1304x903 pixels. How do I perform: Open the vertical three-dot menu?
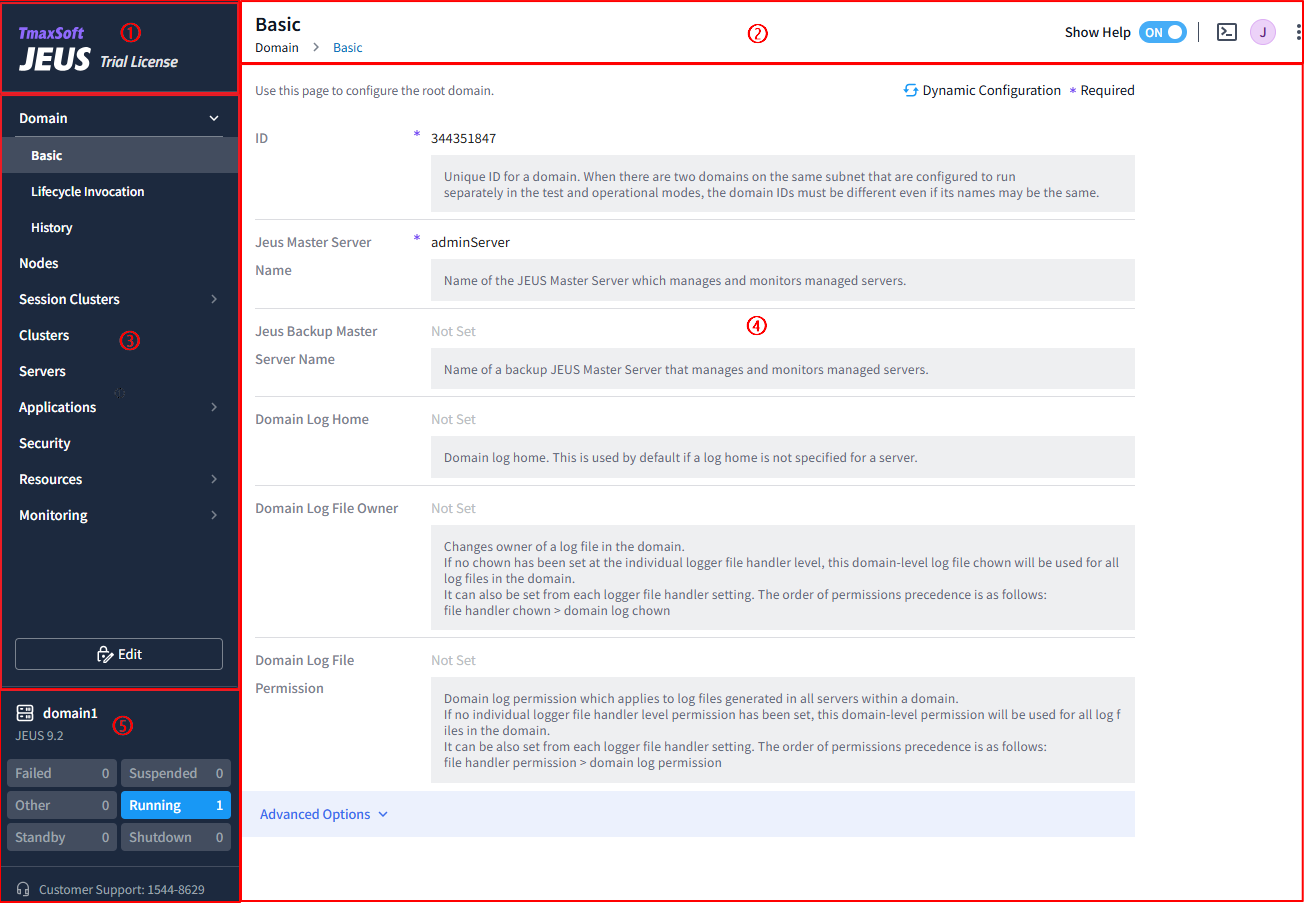1298,32
